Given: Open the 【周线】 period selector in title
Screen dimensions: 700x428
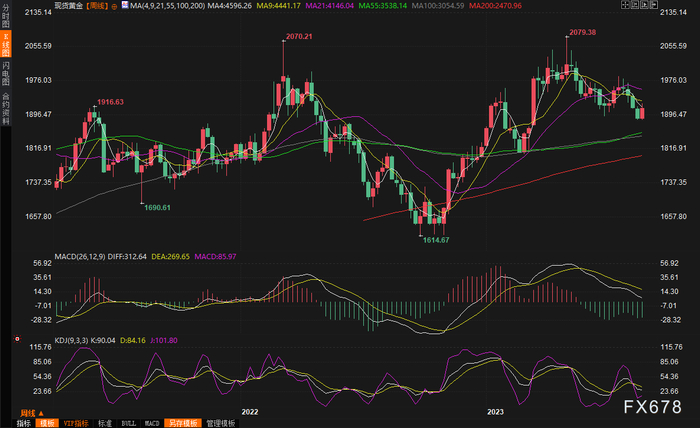Looking at the screenshot, I should tap(97, 6).
